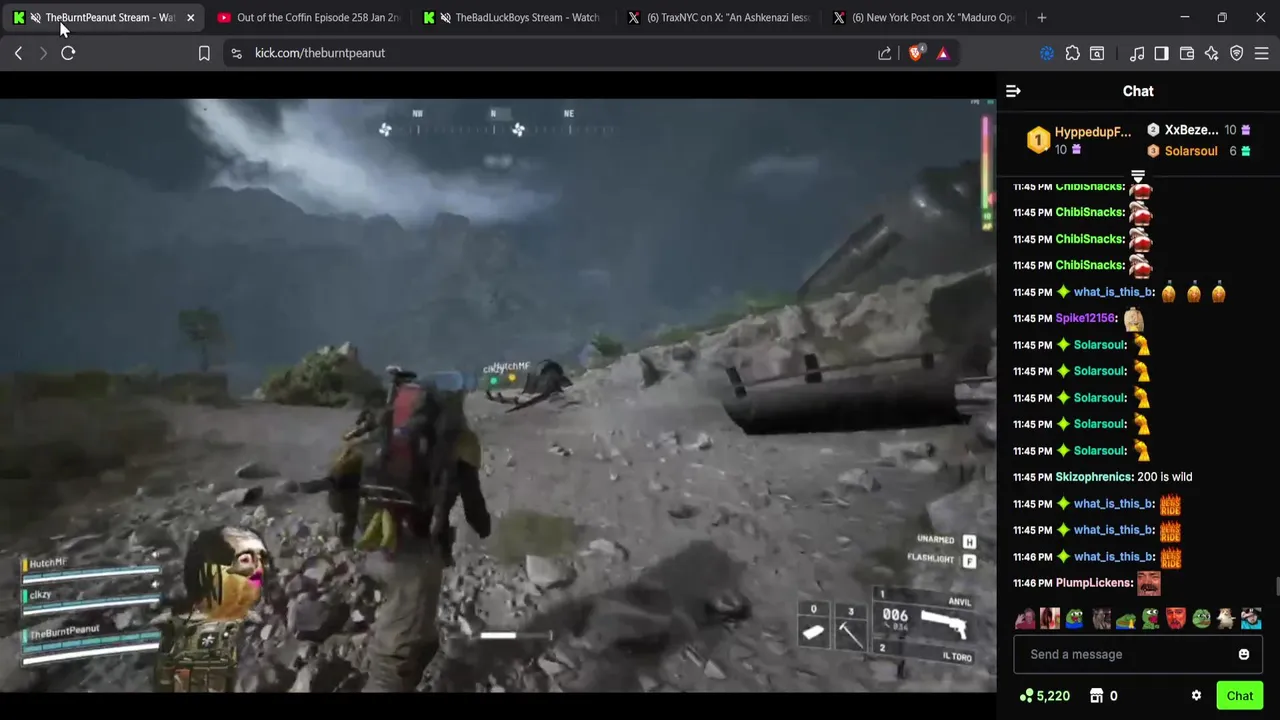The width and height of the screenshot is (1280, 720).
Task: Click the share page icon in address bar
Action: pyautogui.click(x=885, y=53)
